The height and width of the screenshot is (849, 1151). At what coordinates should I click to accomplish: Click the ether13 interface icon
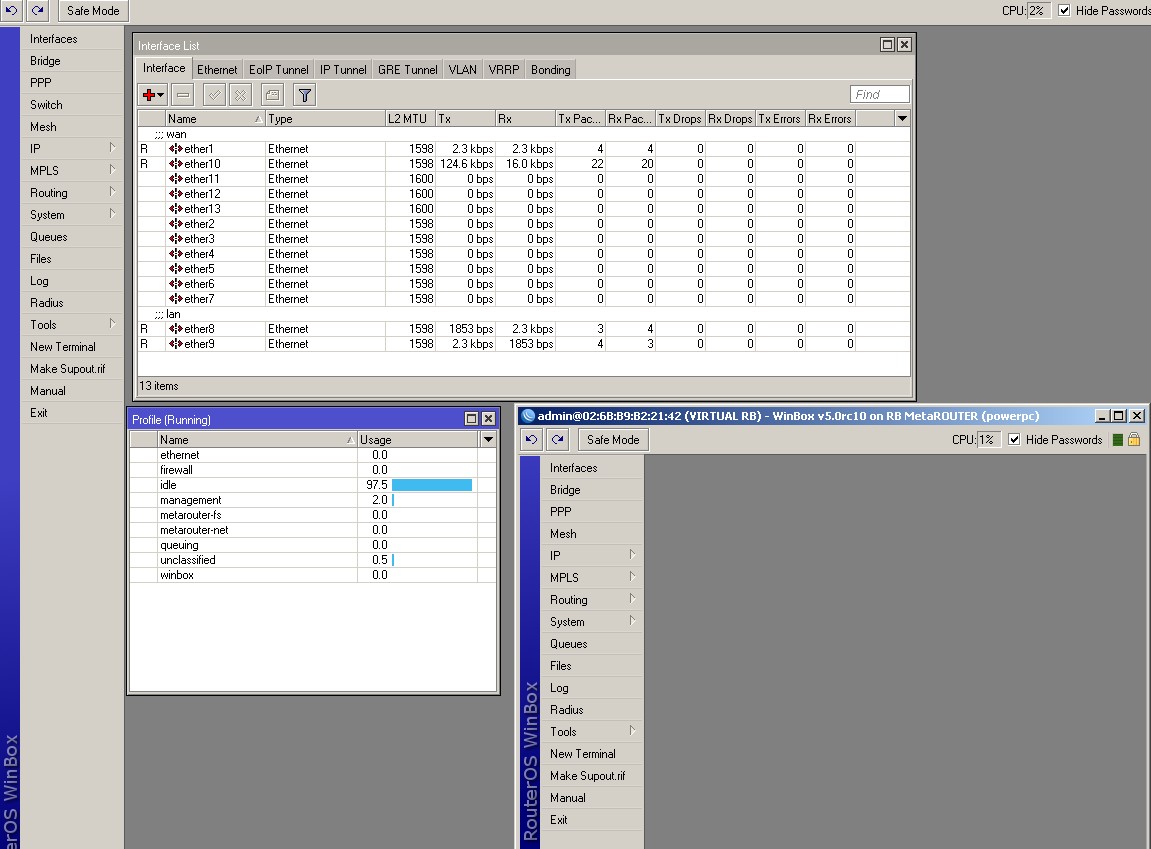click(175, 209)
